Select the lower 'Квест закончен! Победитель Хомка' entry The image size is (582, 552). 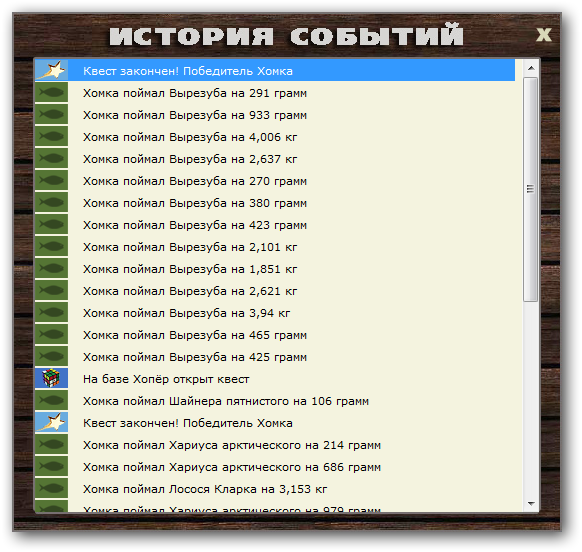[275, 422]
